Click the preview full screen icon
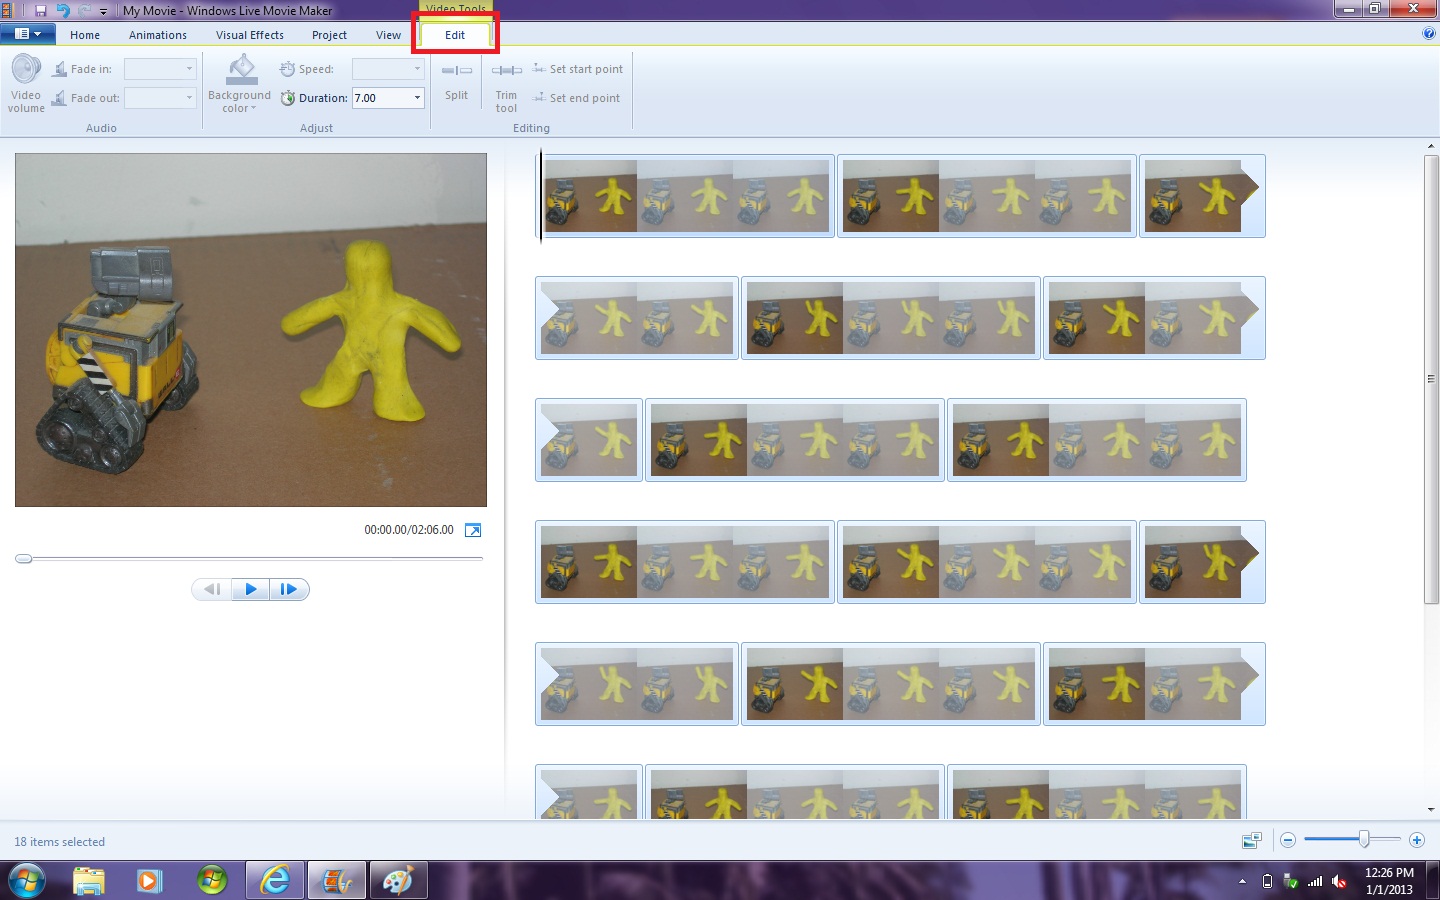The width and height of the screenshot is (1440, 900). 473,530
